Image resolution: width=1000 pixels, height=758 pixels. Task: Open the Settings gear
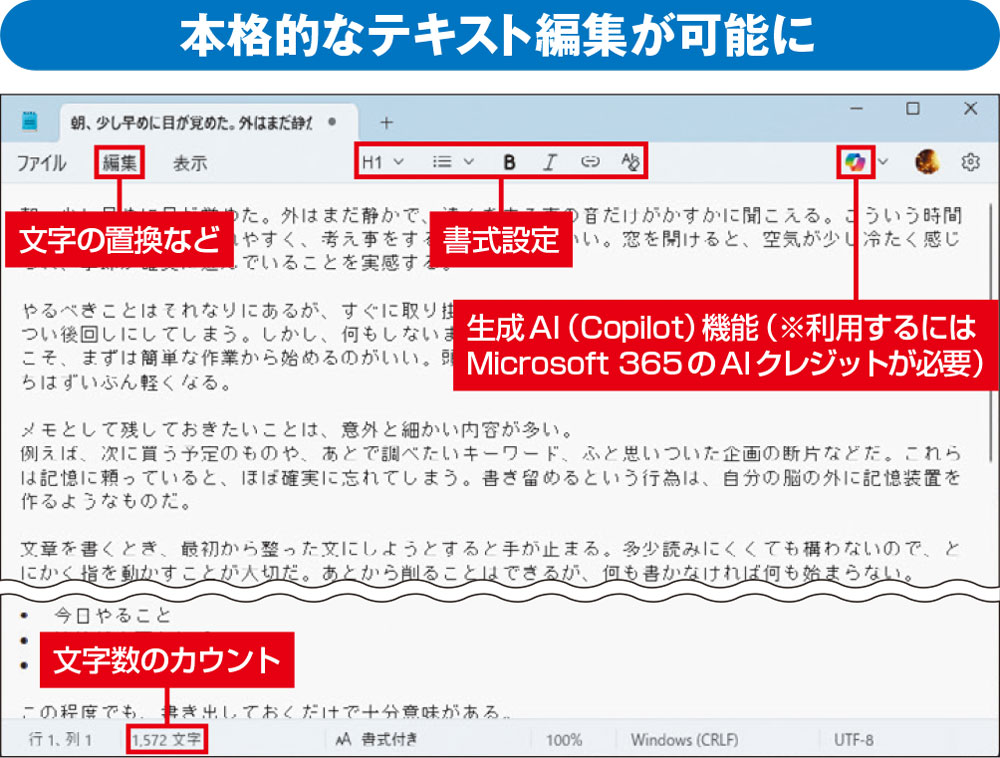969,162
